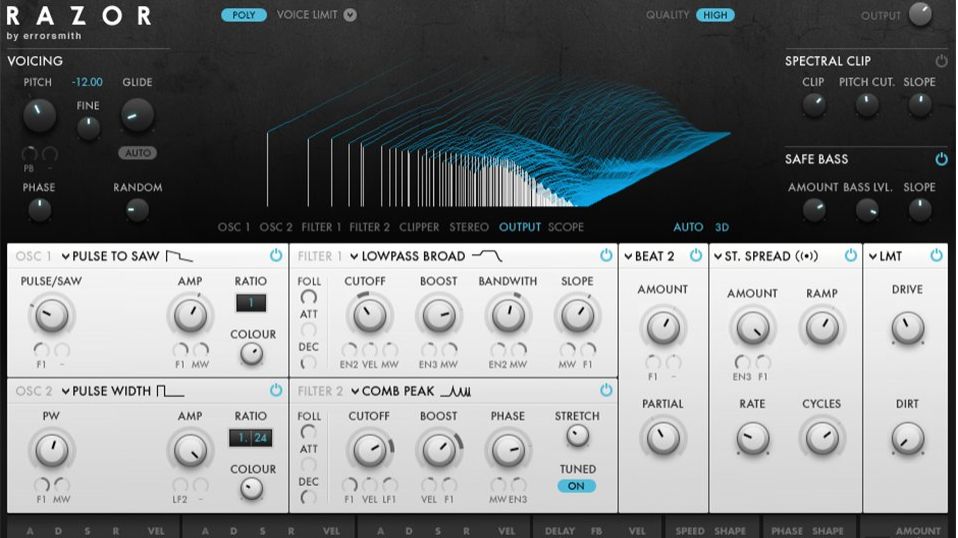958x538 pixels.
Task: Click the St. Spread Cycles knob
Action: [x=822, y=438]
